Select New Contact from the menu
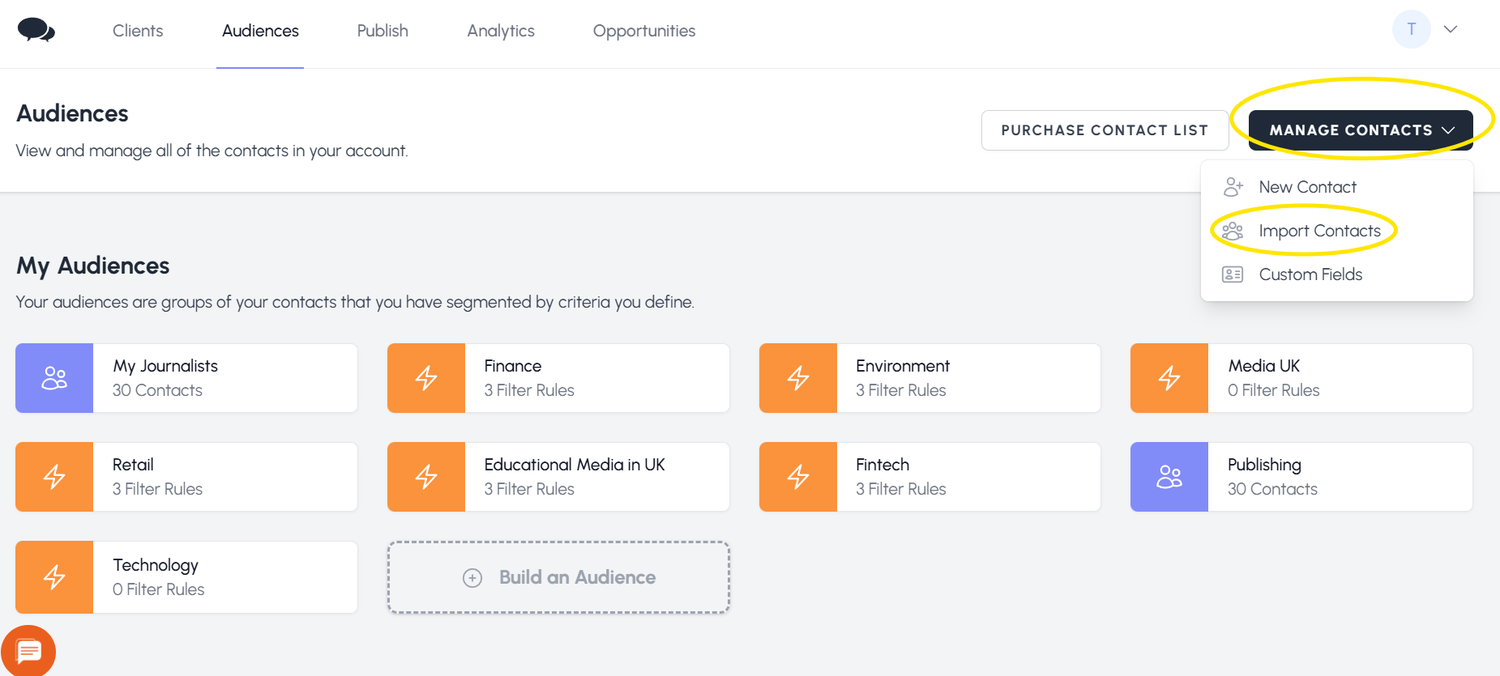This screenshot has width=1500, height=676. (1307, 187)
